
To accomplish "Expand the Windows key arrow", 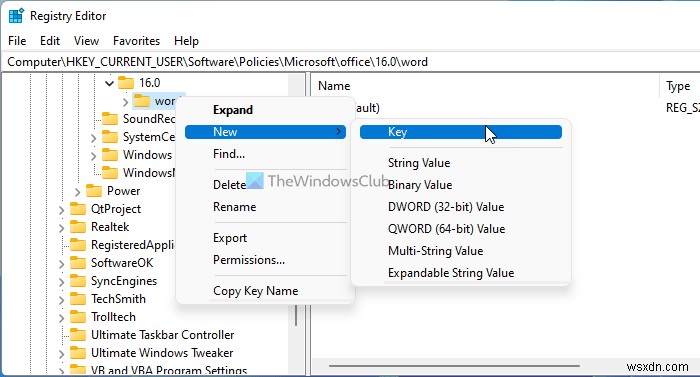I will pyautogui.click(x=93, y=155).
